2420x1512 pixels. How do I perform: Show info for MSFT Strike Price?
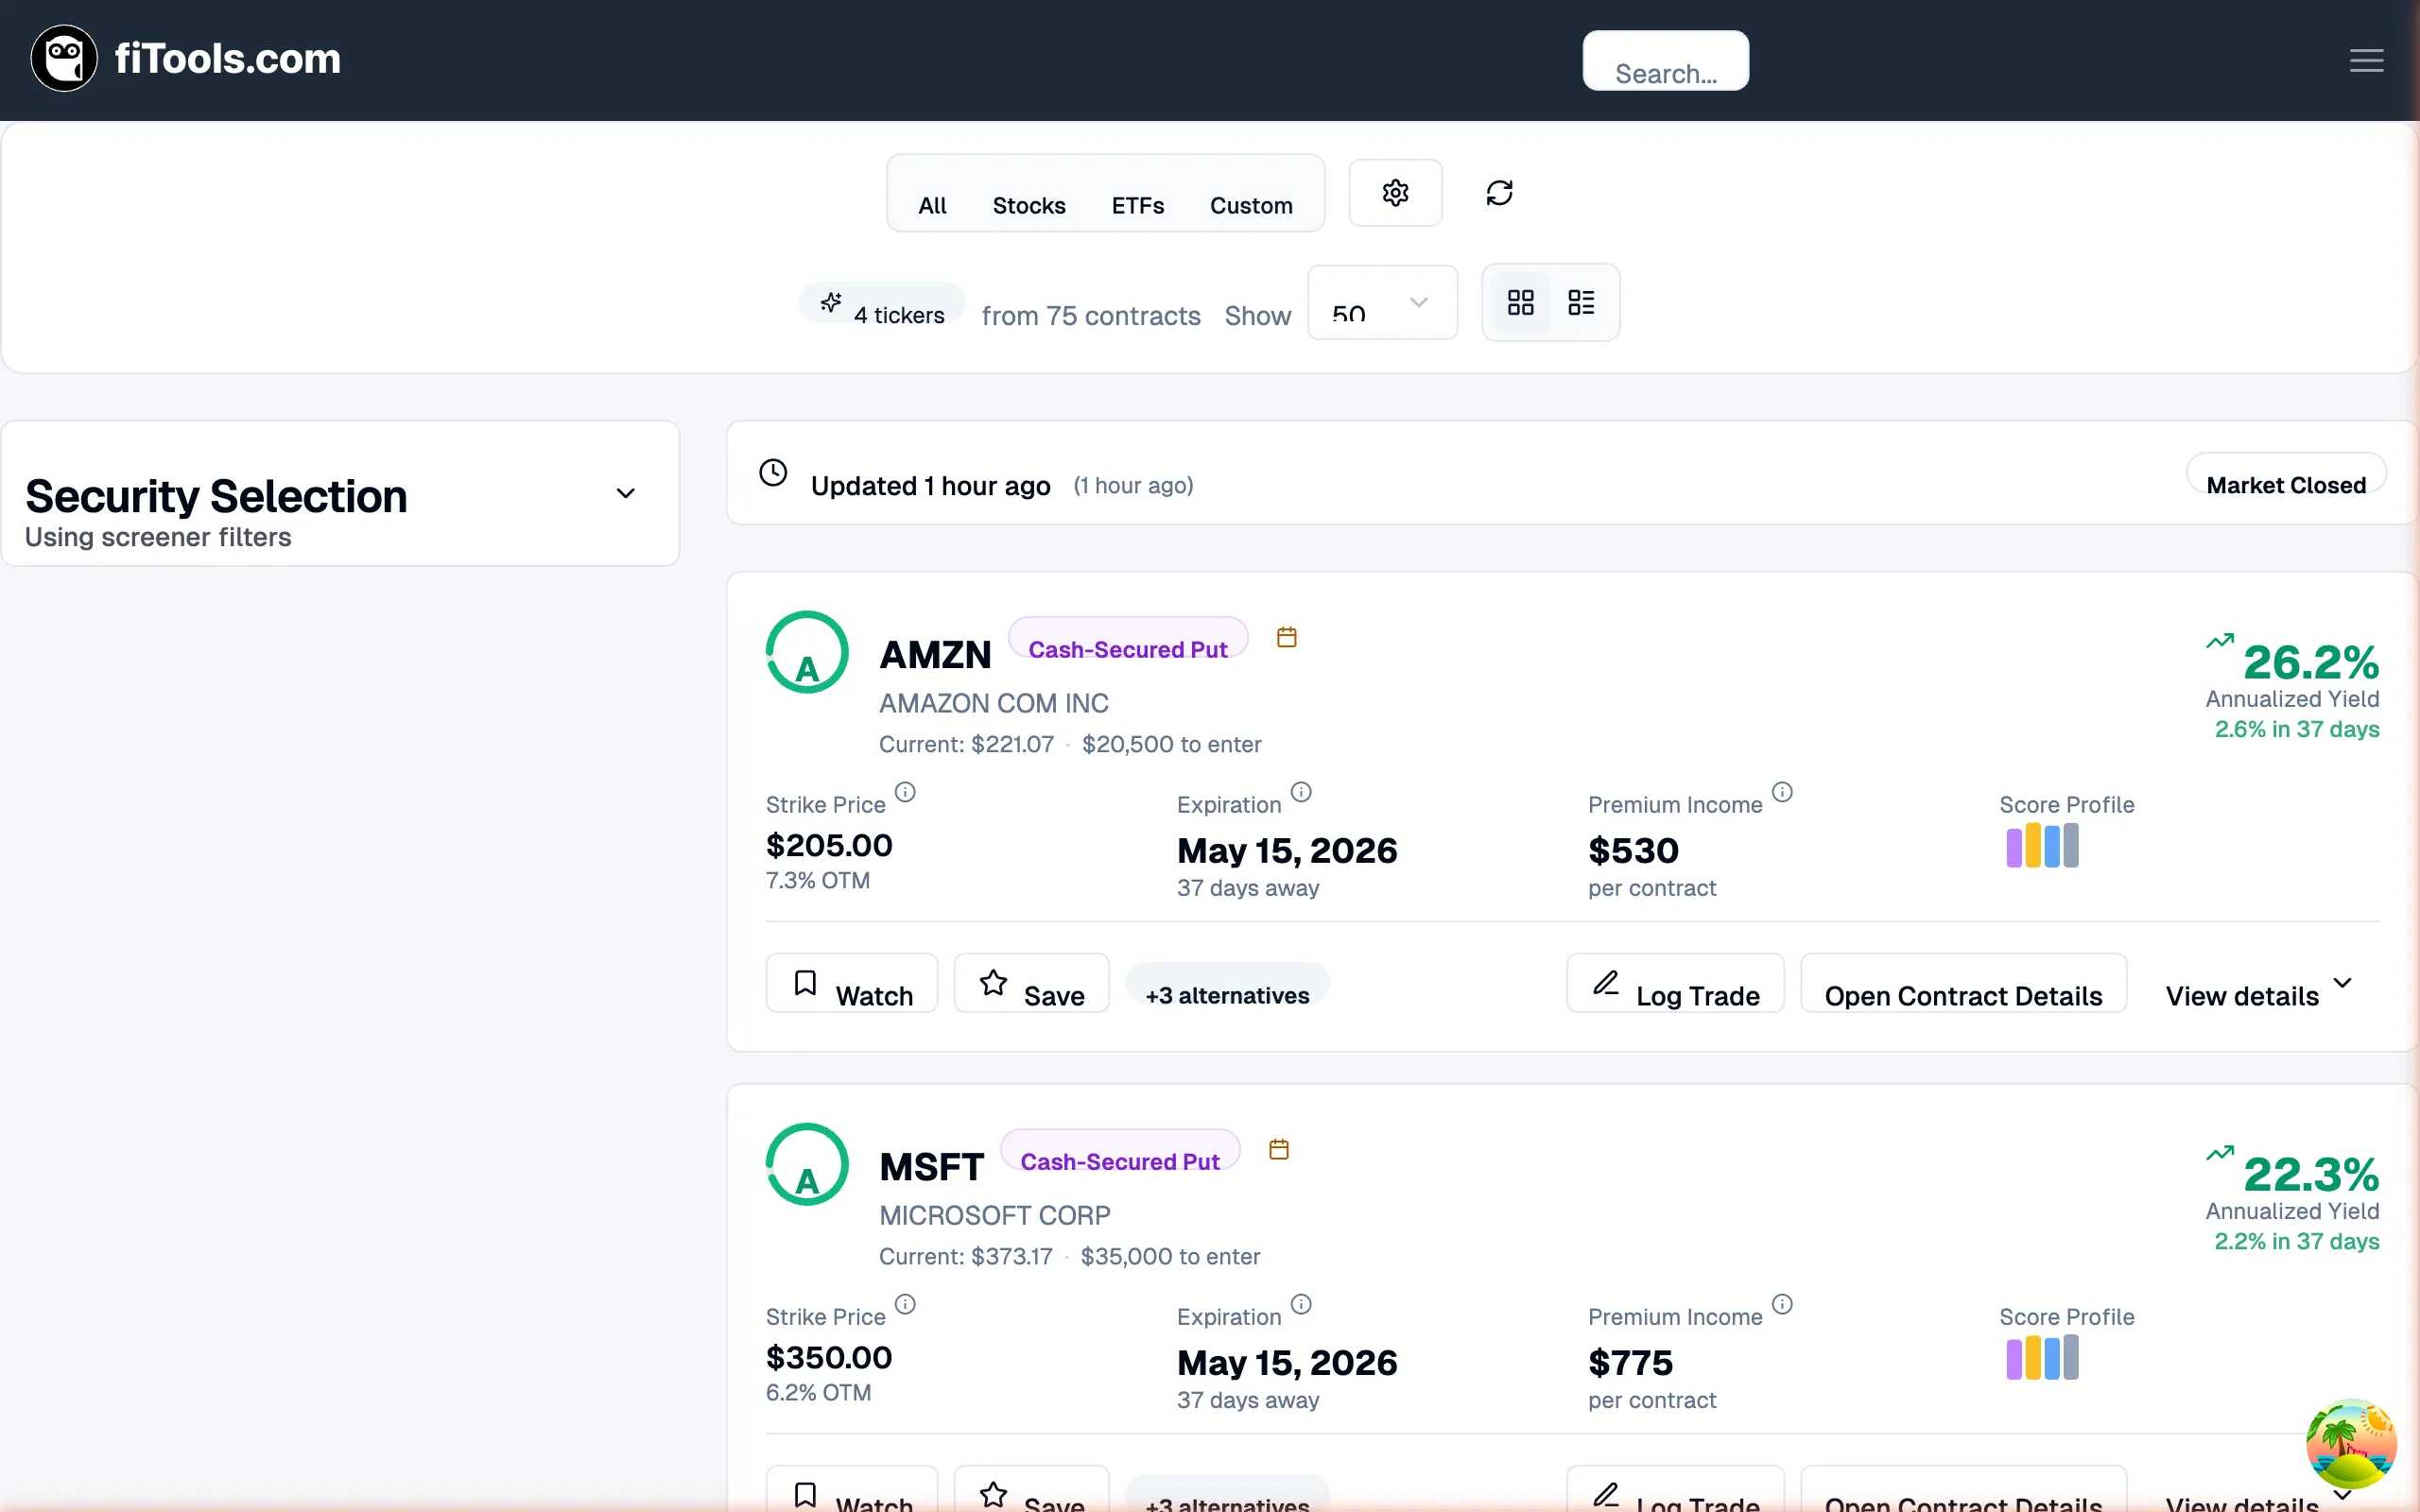click(905, 1304)
